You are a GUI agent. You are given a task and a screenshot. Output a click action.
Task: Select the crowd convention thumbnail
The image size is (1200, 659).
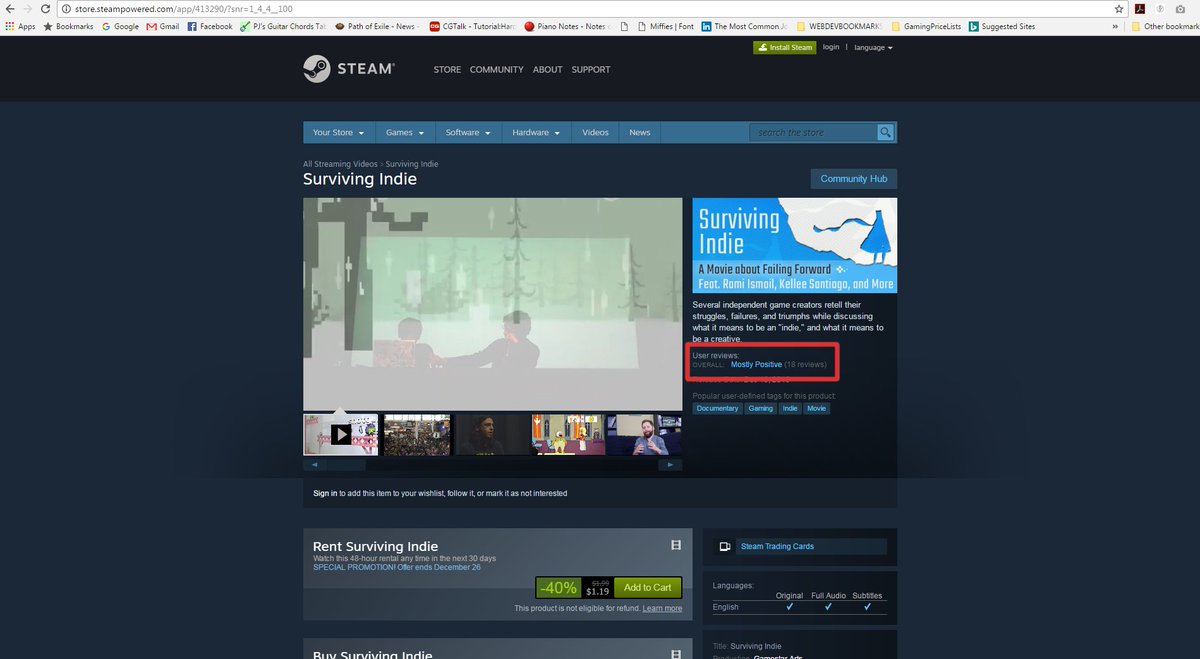tap(417, 434)
